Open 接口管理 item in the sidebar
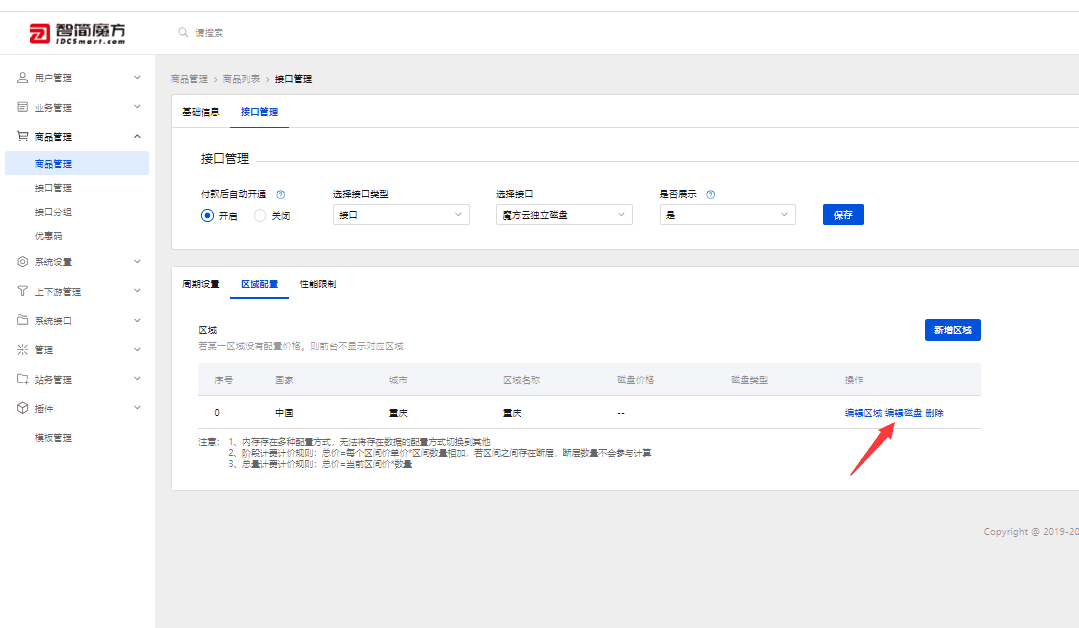 54,188
